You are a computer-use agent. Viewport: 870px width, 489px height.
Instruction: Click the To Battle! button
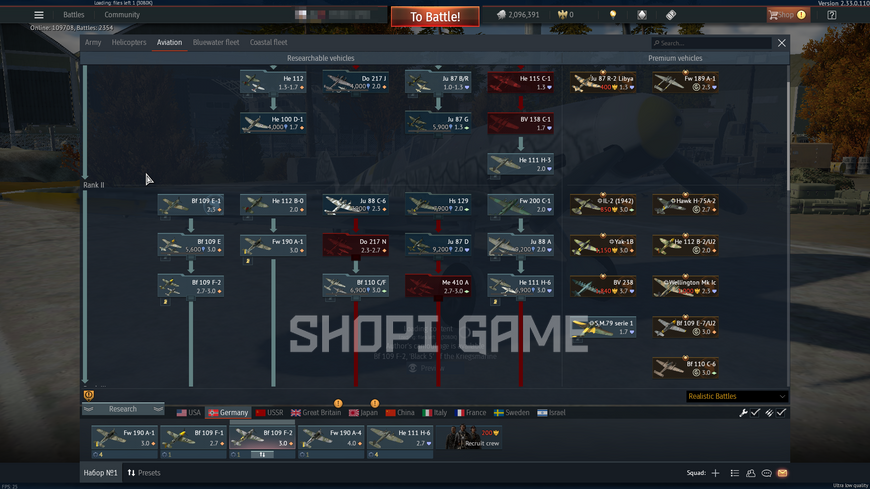pyautogui.click(x=435, y=17)
